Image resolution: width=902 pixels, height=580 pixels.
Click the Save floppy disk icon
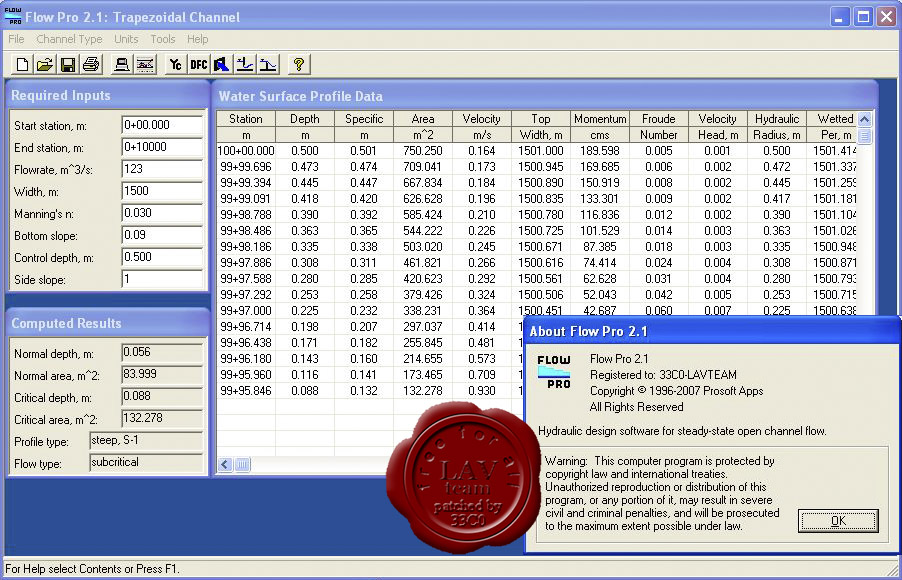click(x=68, y=64)
